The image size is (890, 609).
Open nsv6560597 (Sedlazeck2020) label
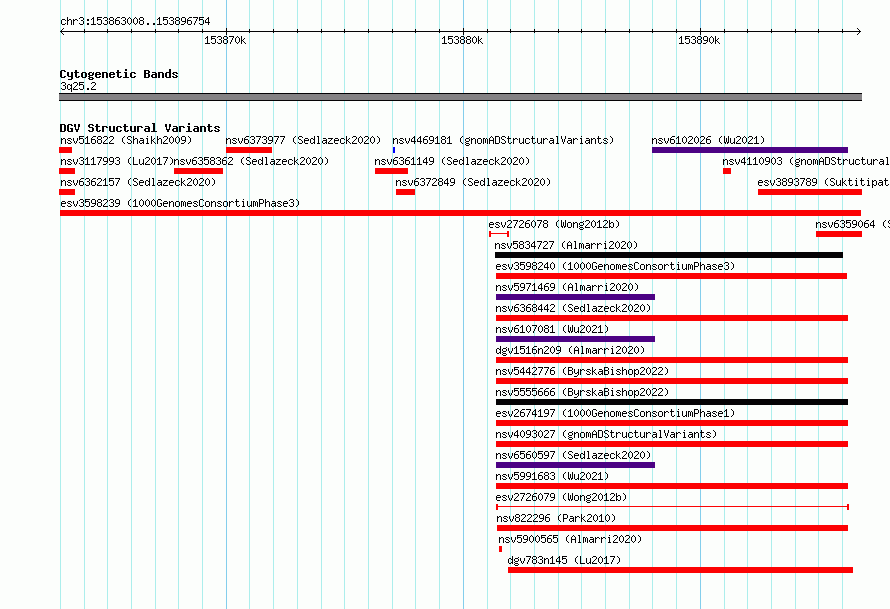coord(573,455)
